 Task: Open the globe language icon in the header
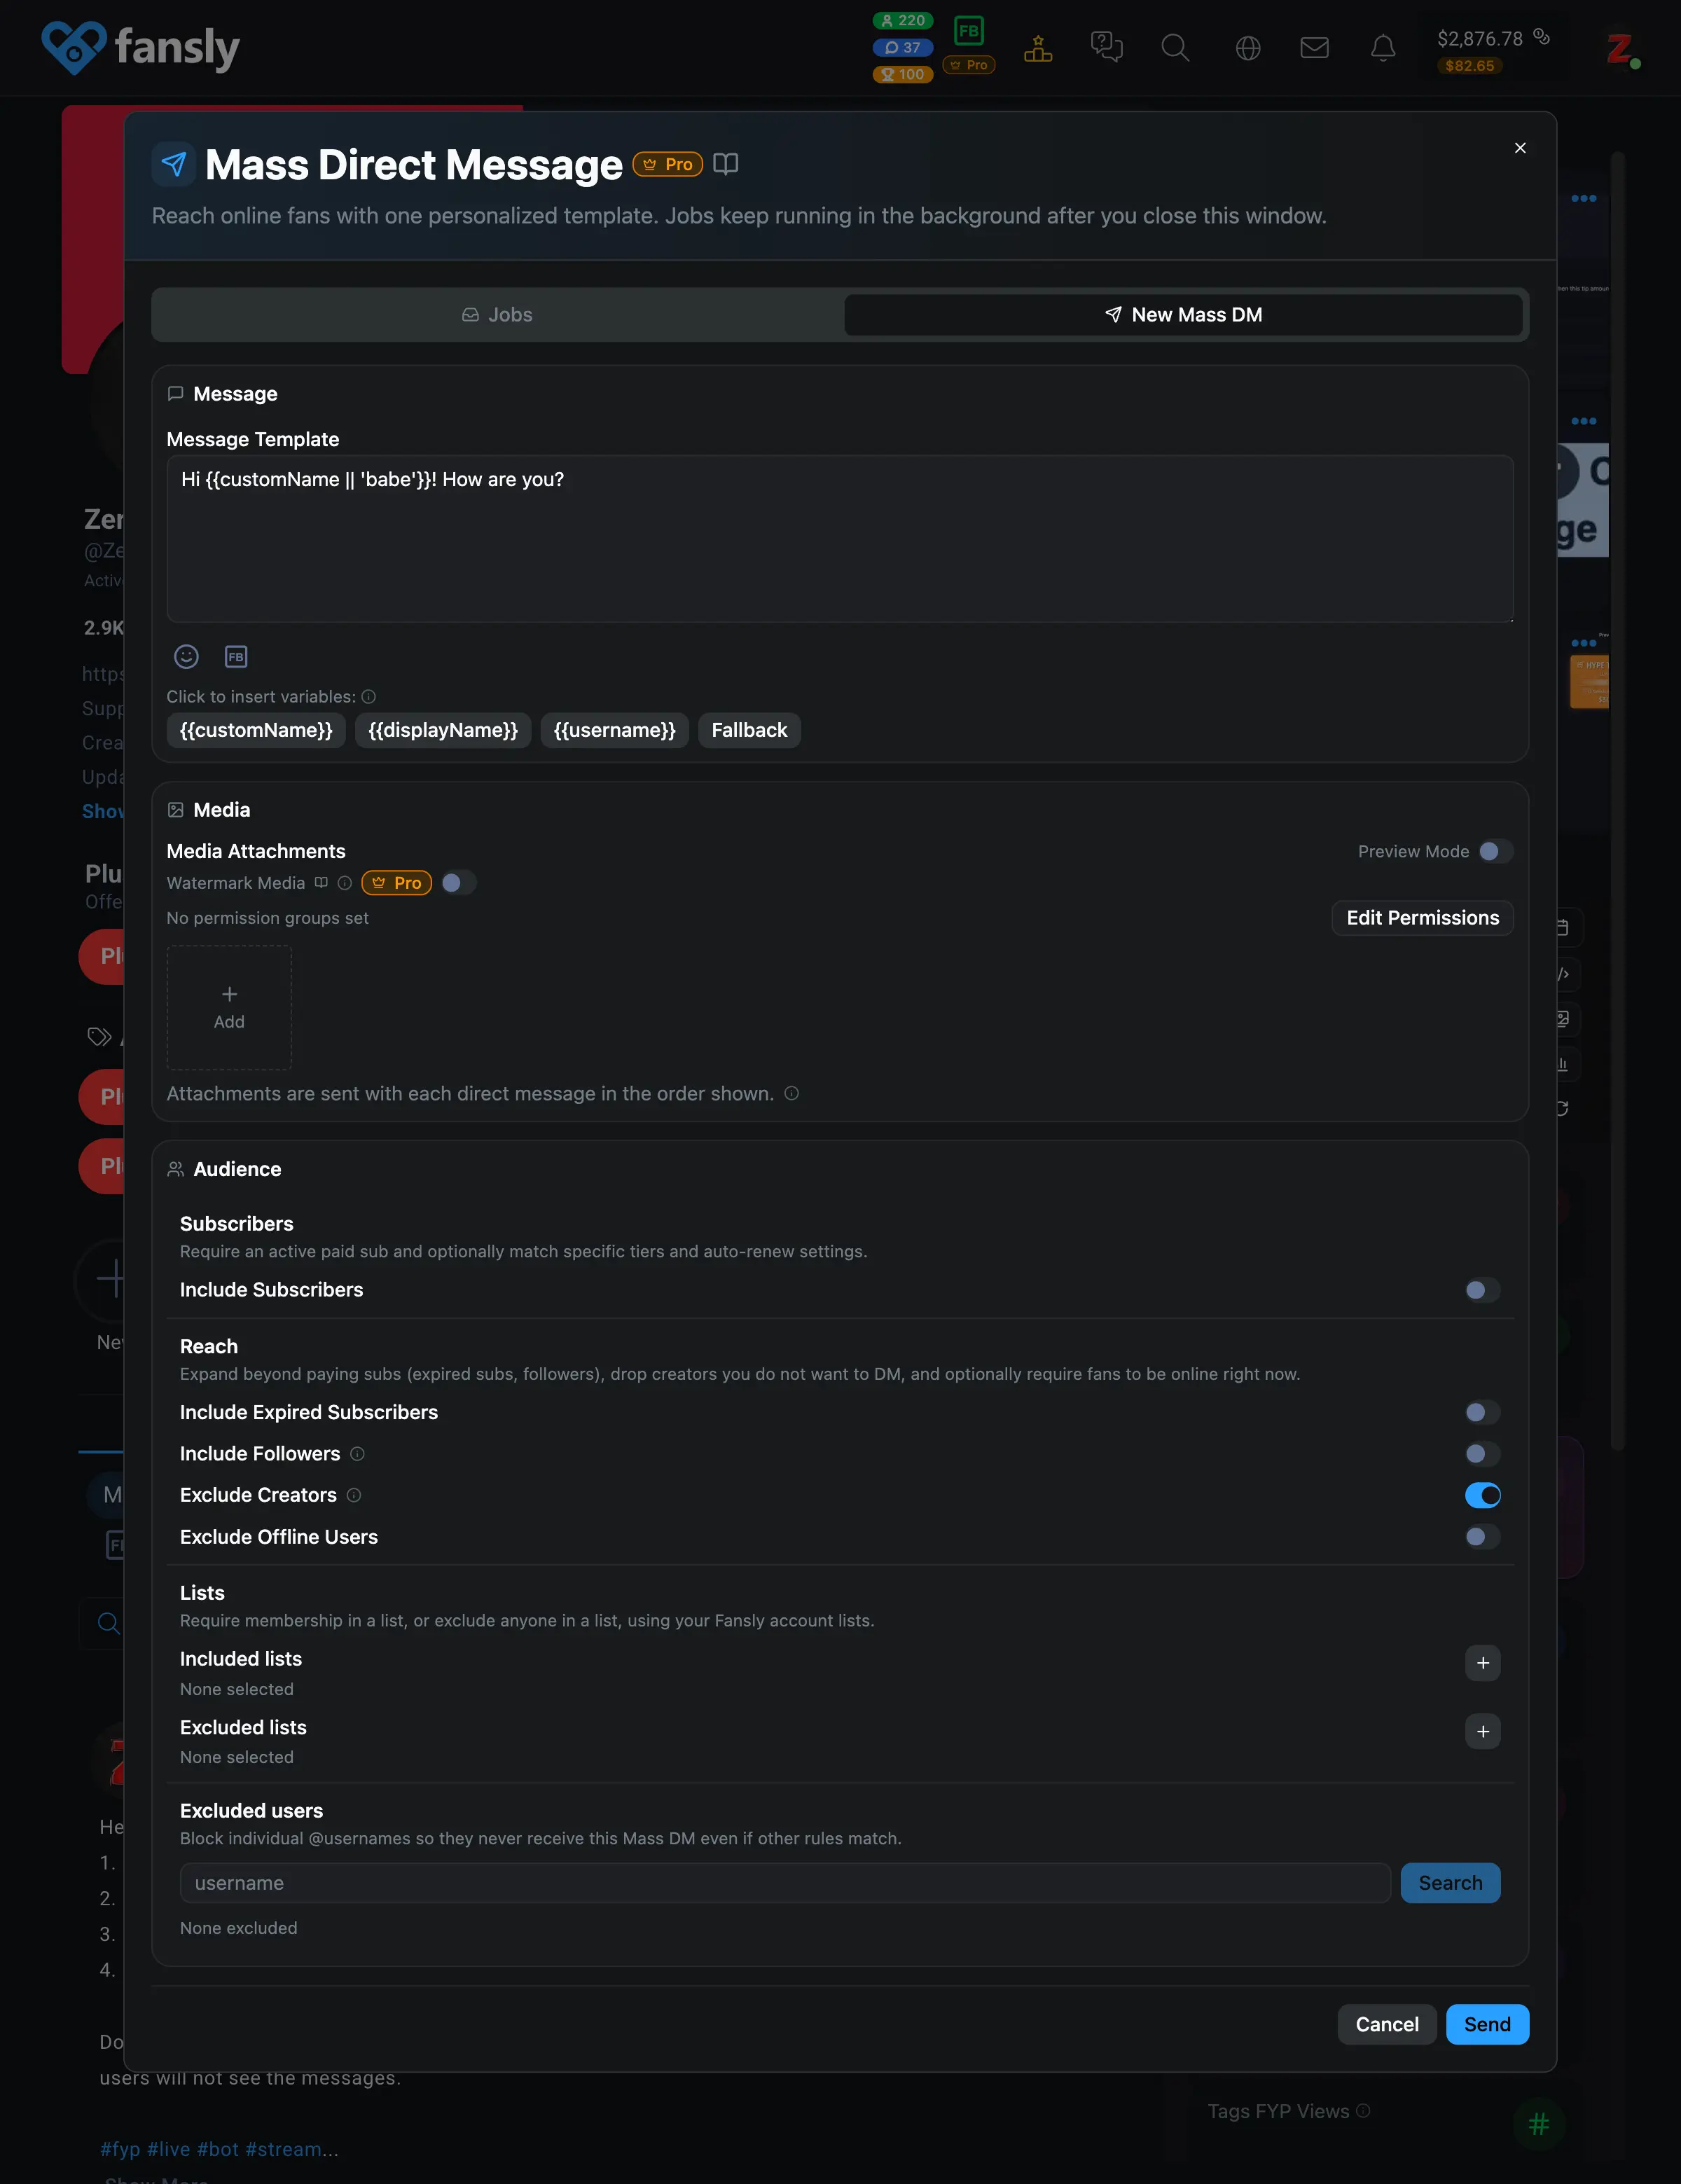pos(1246,47)
